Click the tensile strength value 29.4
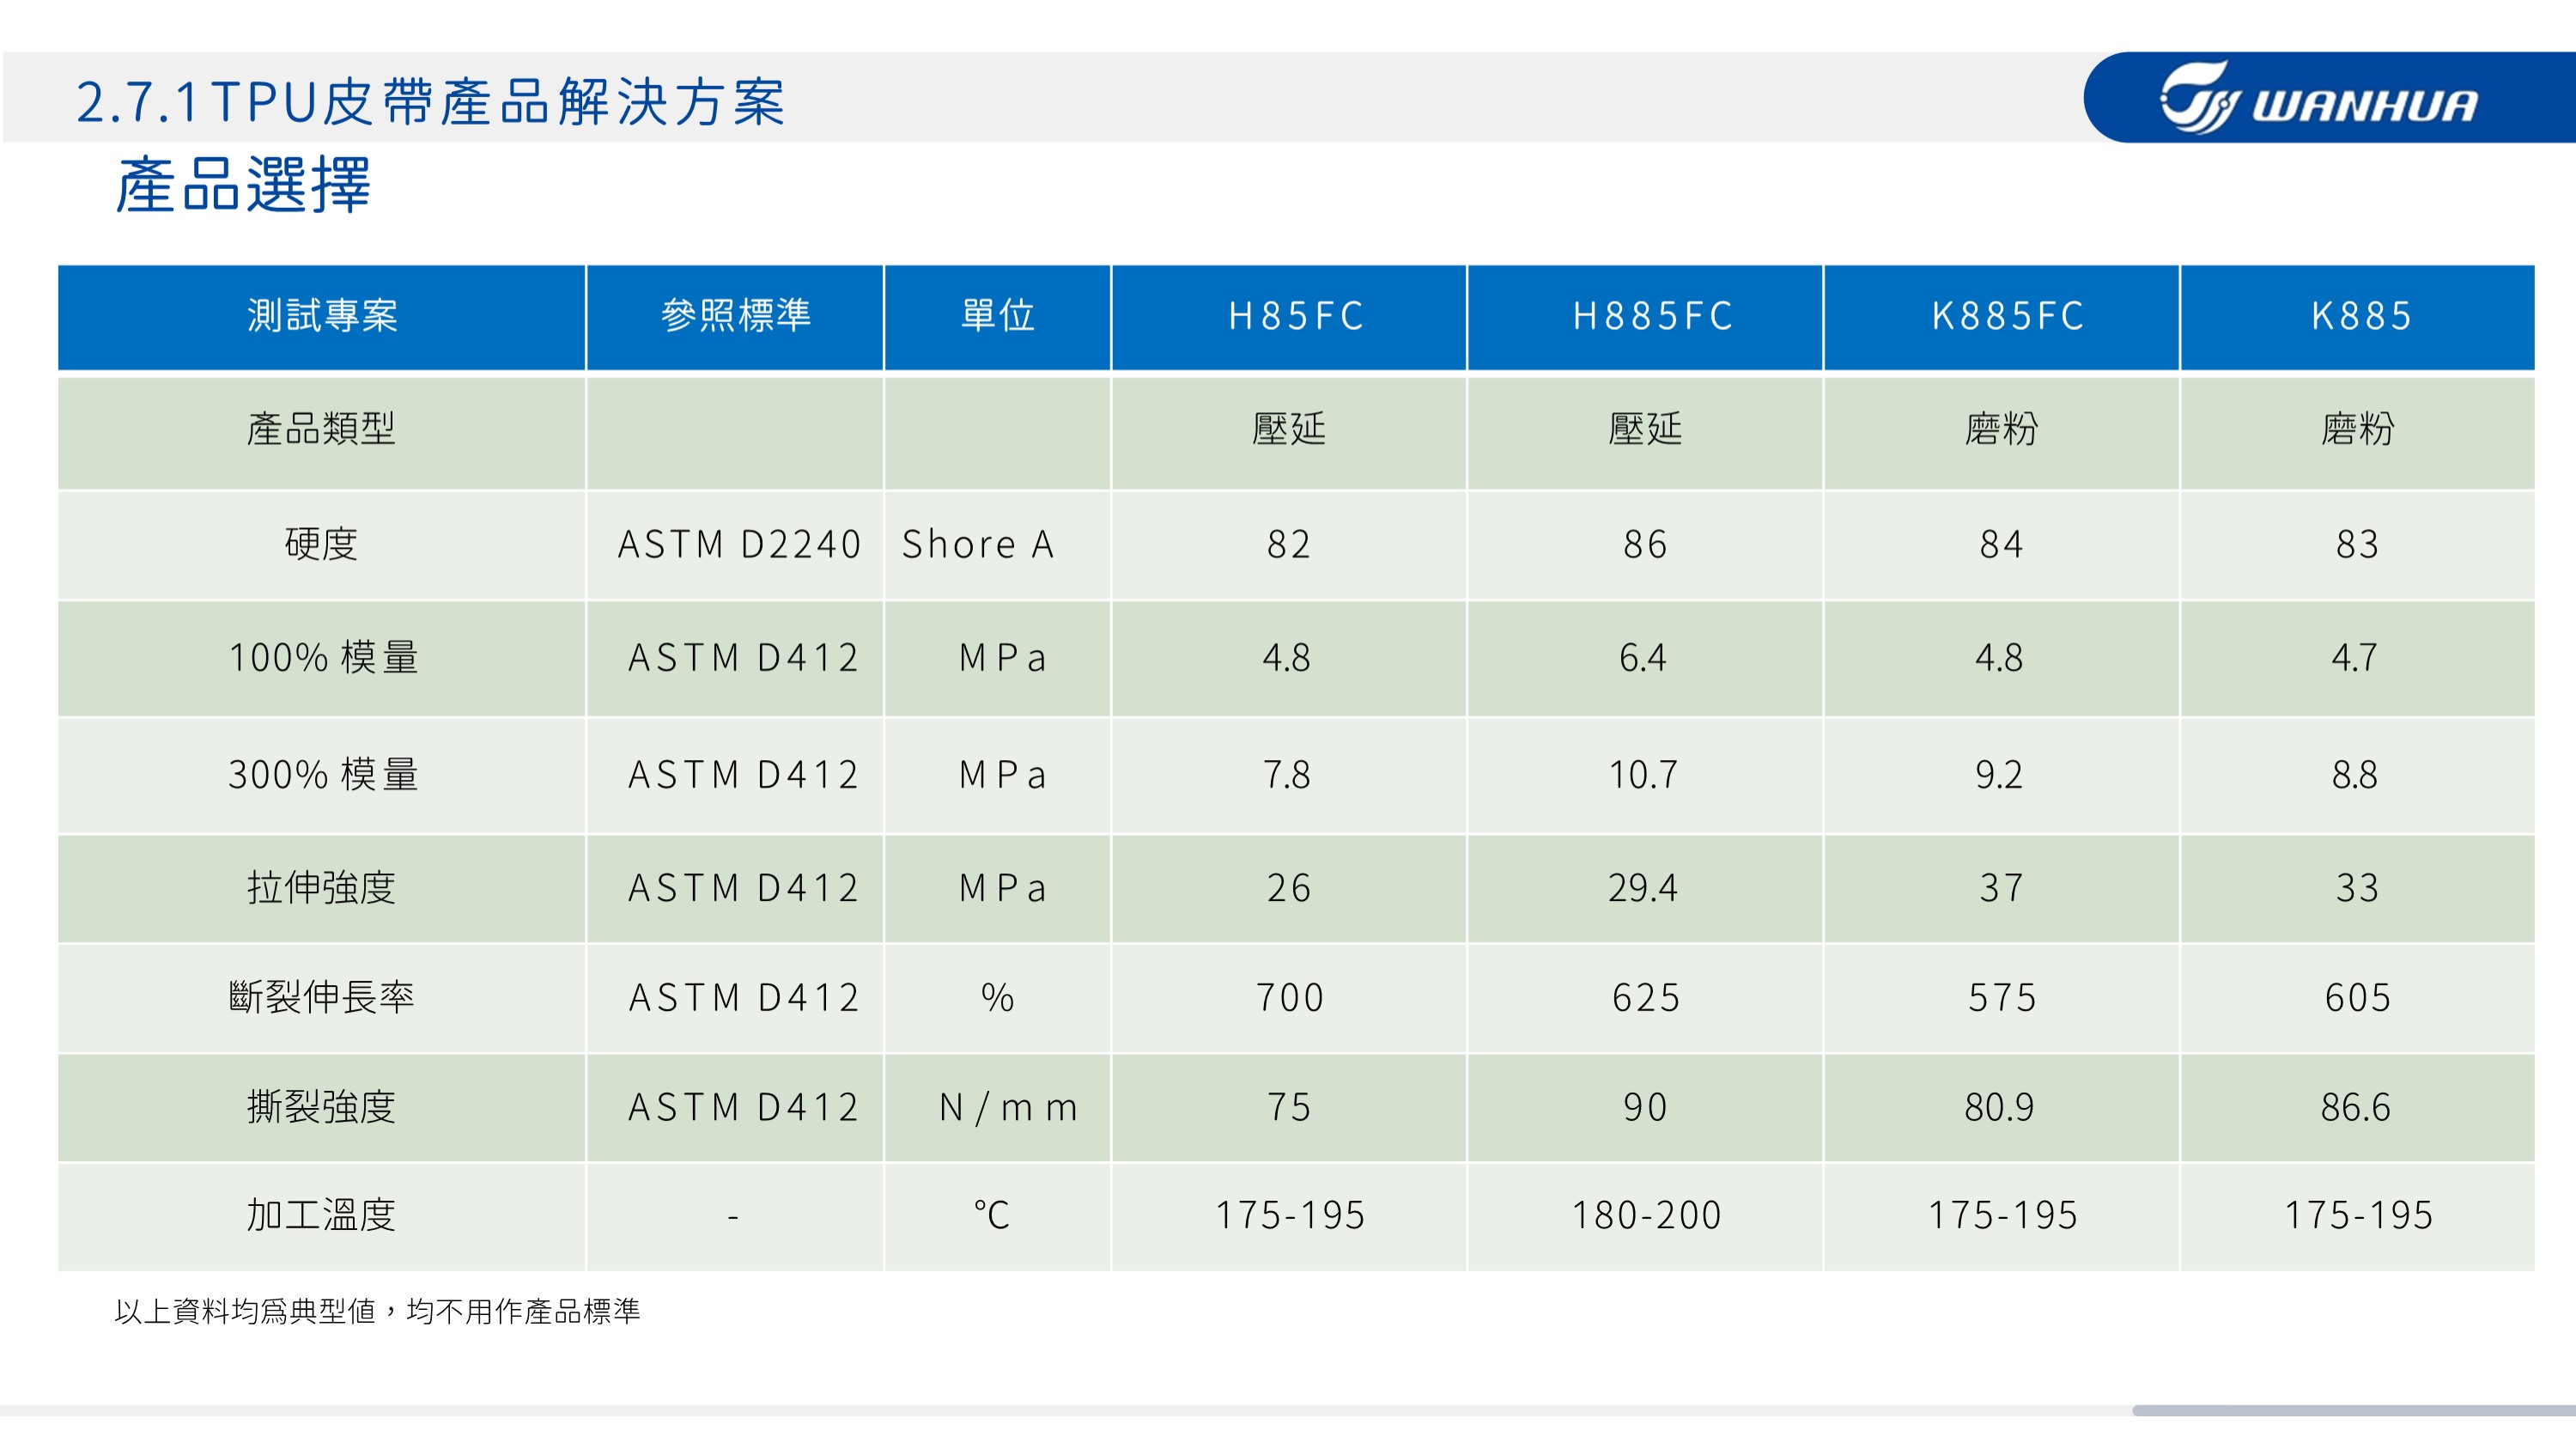The image size is (2576, 1449). tap(1643, 888)
